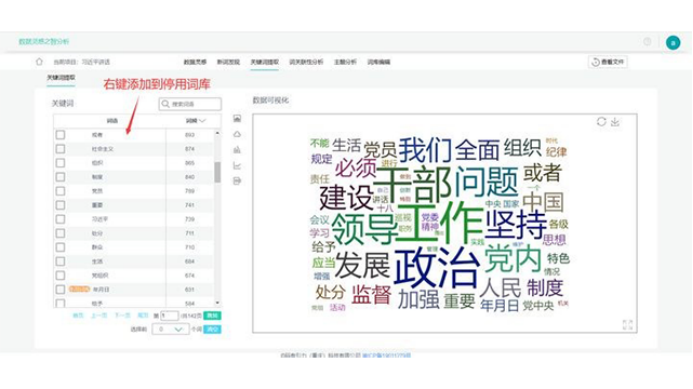
Task: Open the 词关联性分析 navigation tab
Action: click(x=306, y=62)
